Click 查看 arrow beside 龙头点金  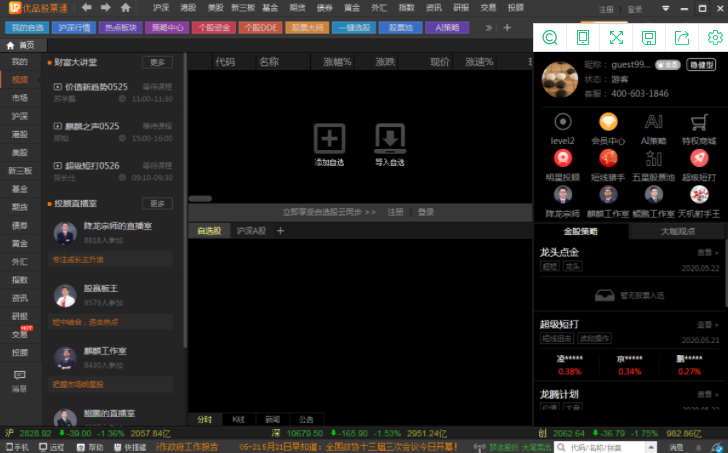click(708, 253)
